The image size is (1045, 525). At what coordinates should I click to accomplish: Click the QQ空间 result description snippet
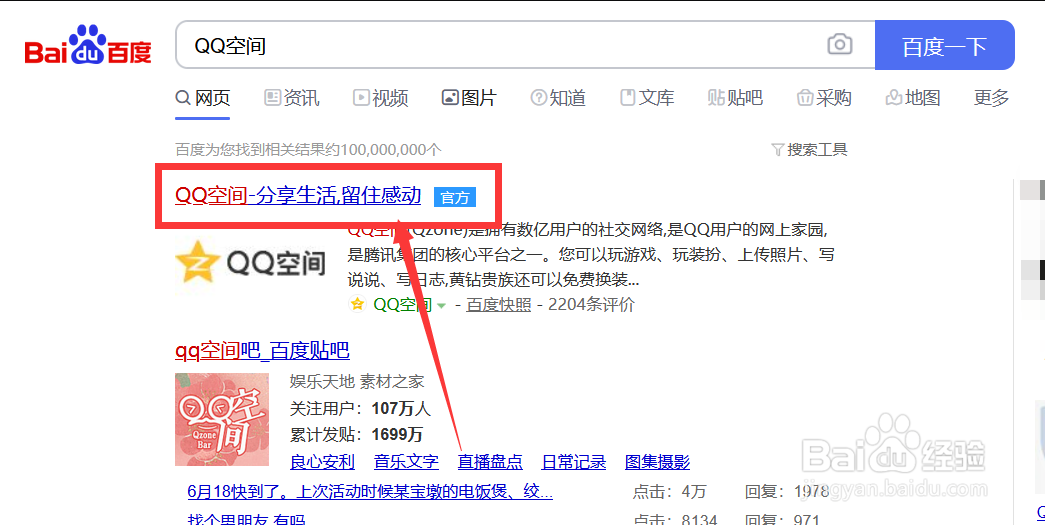590,255
